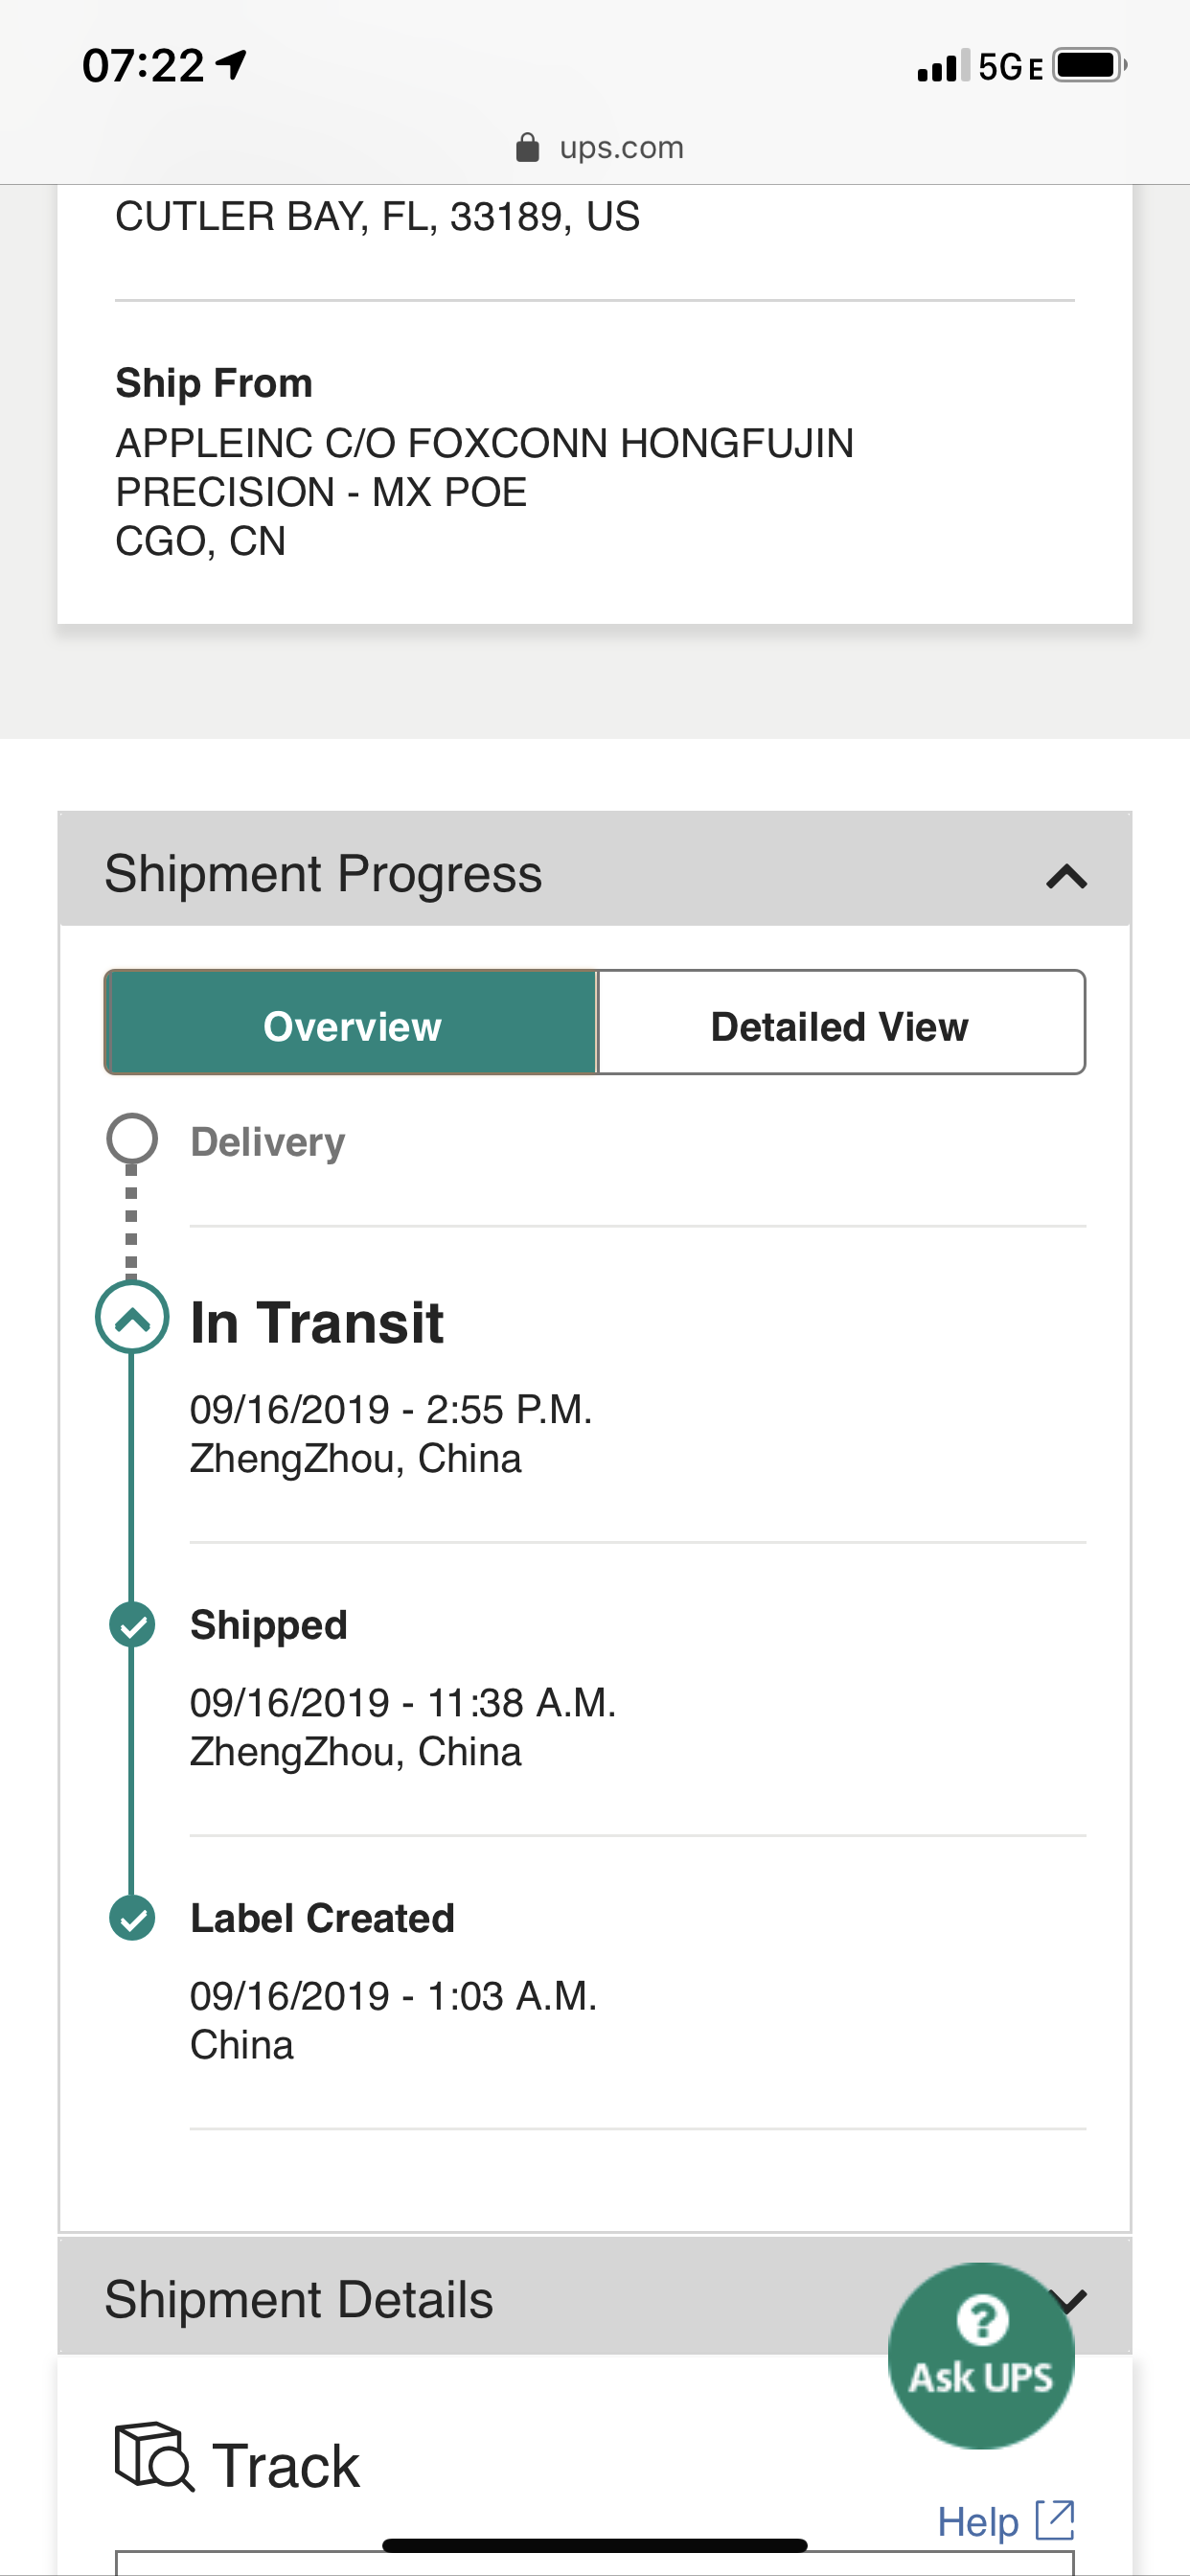Tap the location arrow next to clock
Screen dimensions: 1190x2576
231,66
